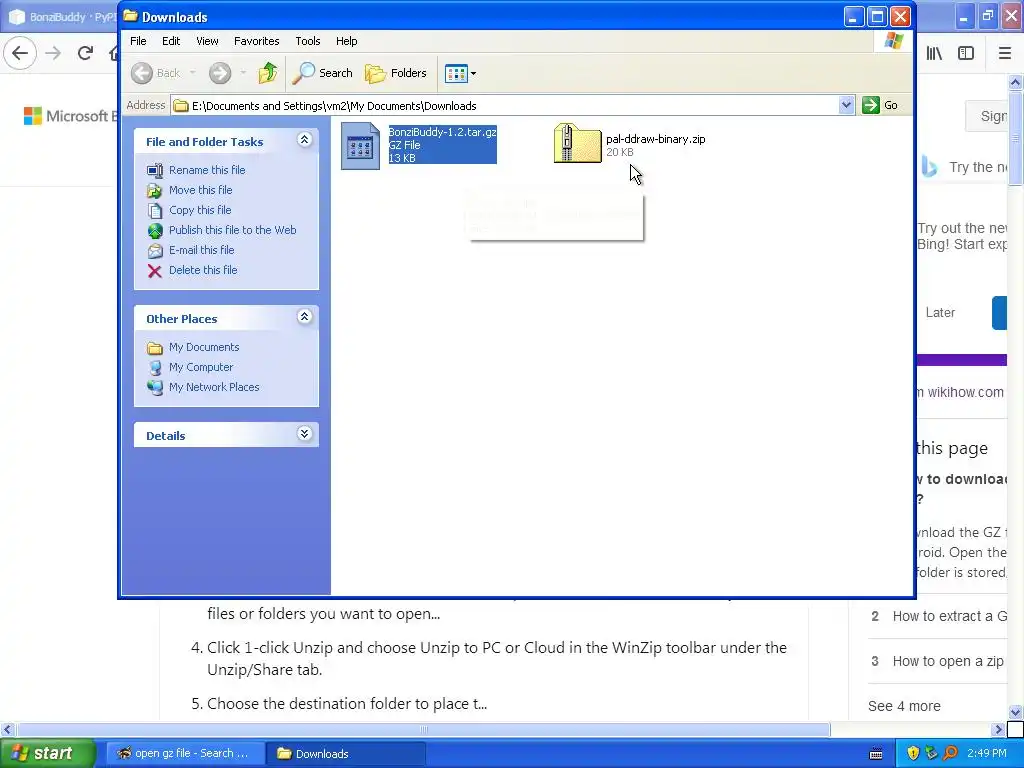1024x768 pixels.
Task: Open the Edit menu
Action: (171, 41)
